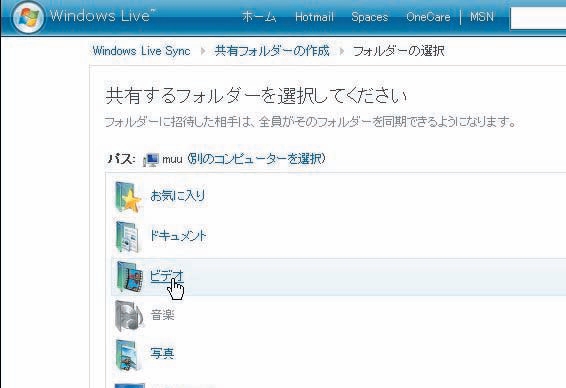Screen dimensions: 566x388
Task: Choose the ビデオ video folder icon
Action: point(129,276)
